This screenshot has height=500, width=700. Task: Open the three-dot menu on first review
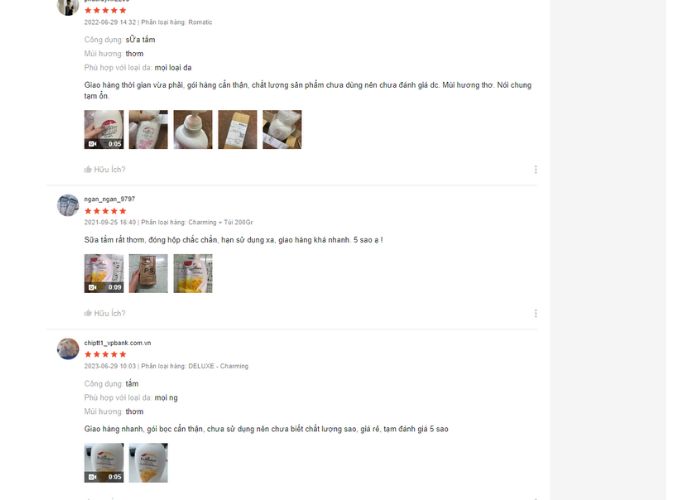coord(536,170)
